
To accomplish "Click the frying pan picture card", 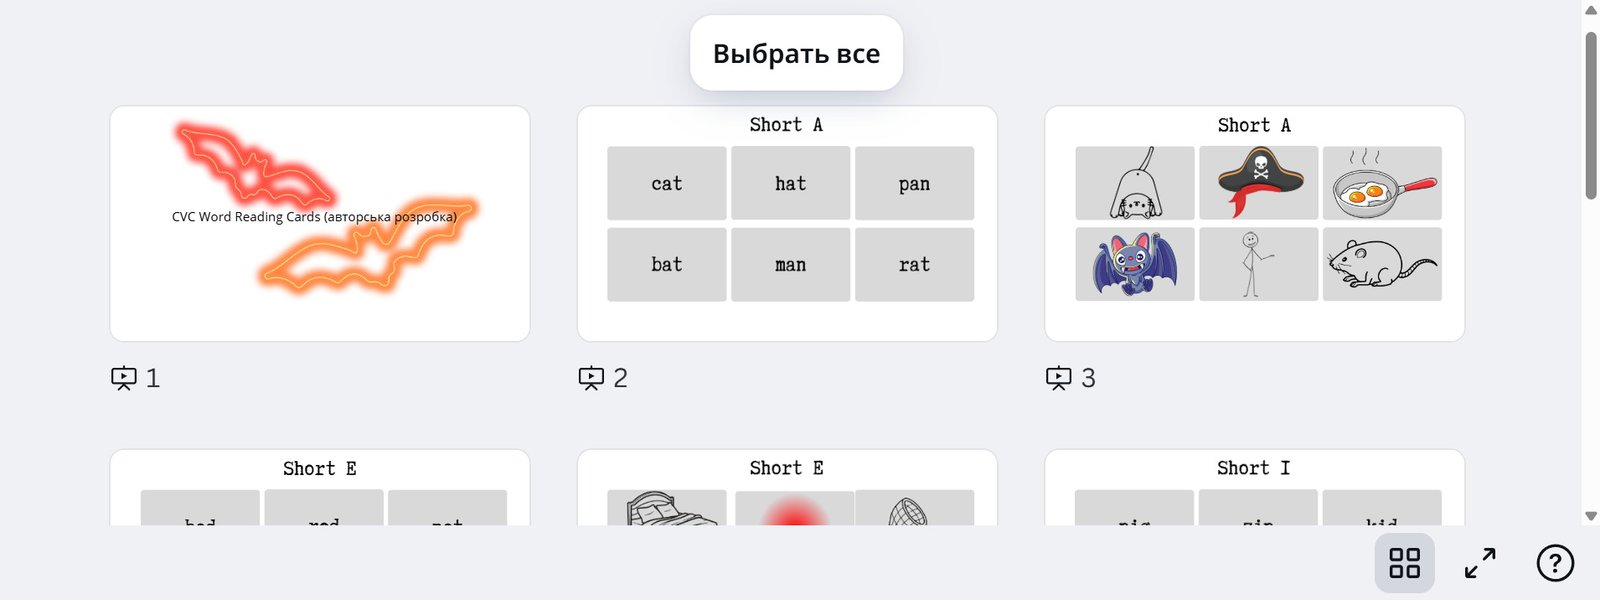I will [1382, 183].
